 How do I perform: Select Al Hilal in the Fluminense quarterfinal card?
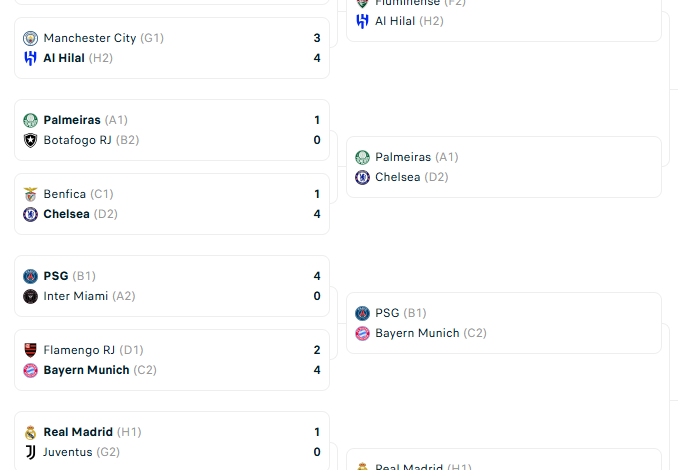[394, 21]
